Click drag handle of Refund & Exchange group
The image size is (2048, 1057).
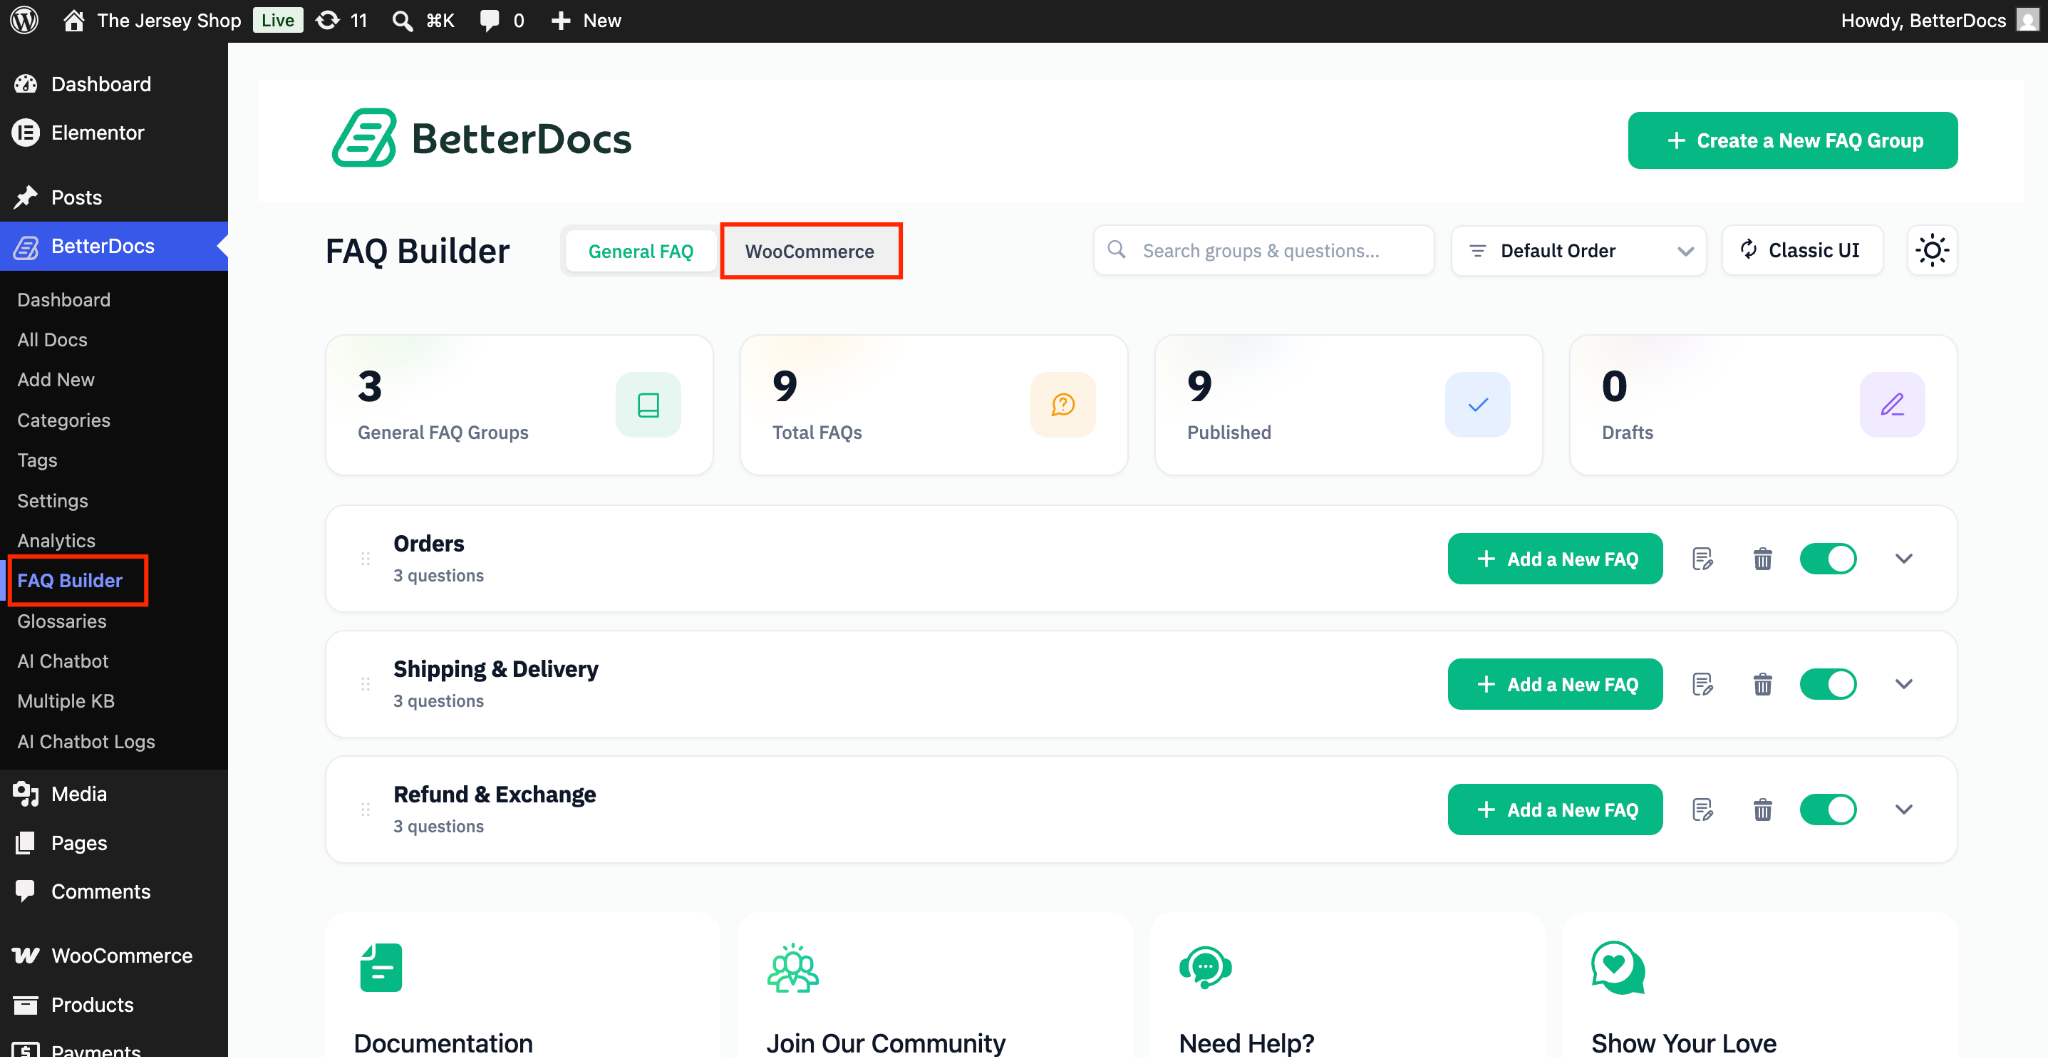pos(365,809)
